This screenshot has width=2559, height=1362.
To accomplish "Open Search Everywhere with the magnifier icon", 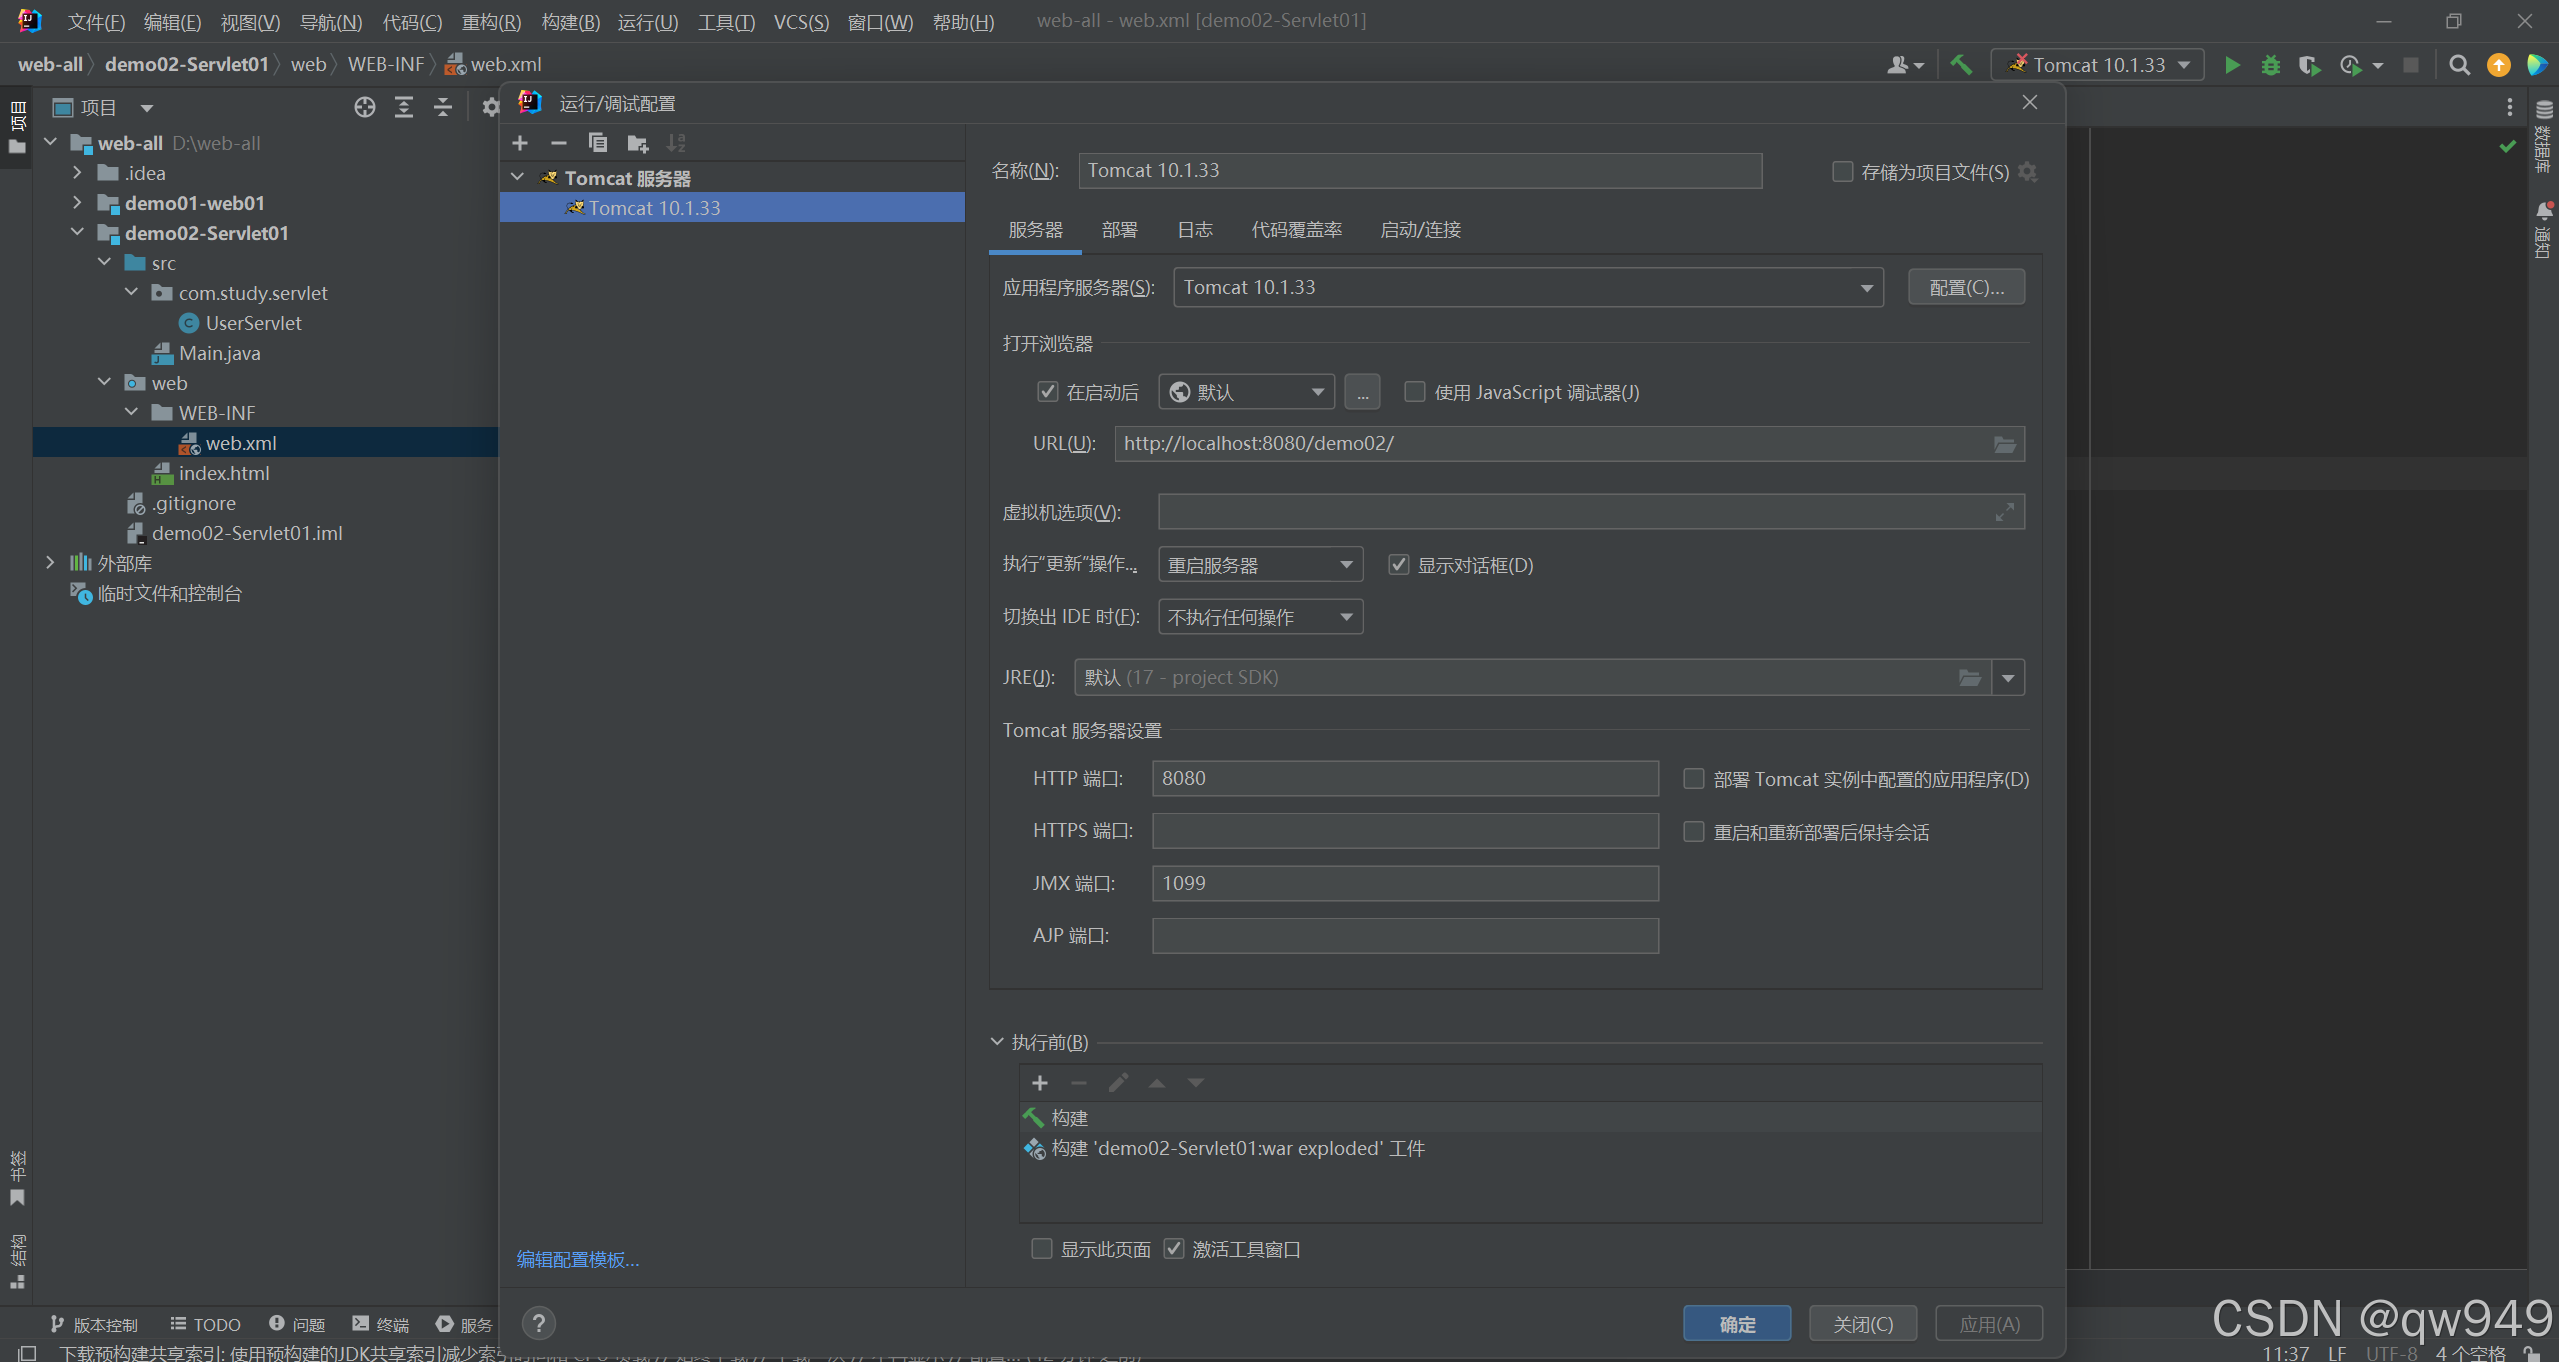I will pyautogui.click(x=2459, y=64).
